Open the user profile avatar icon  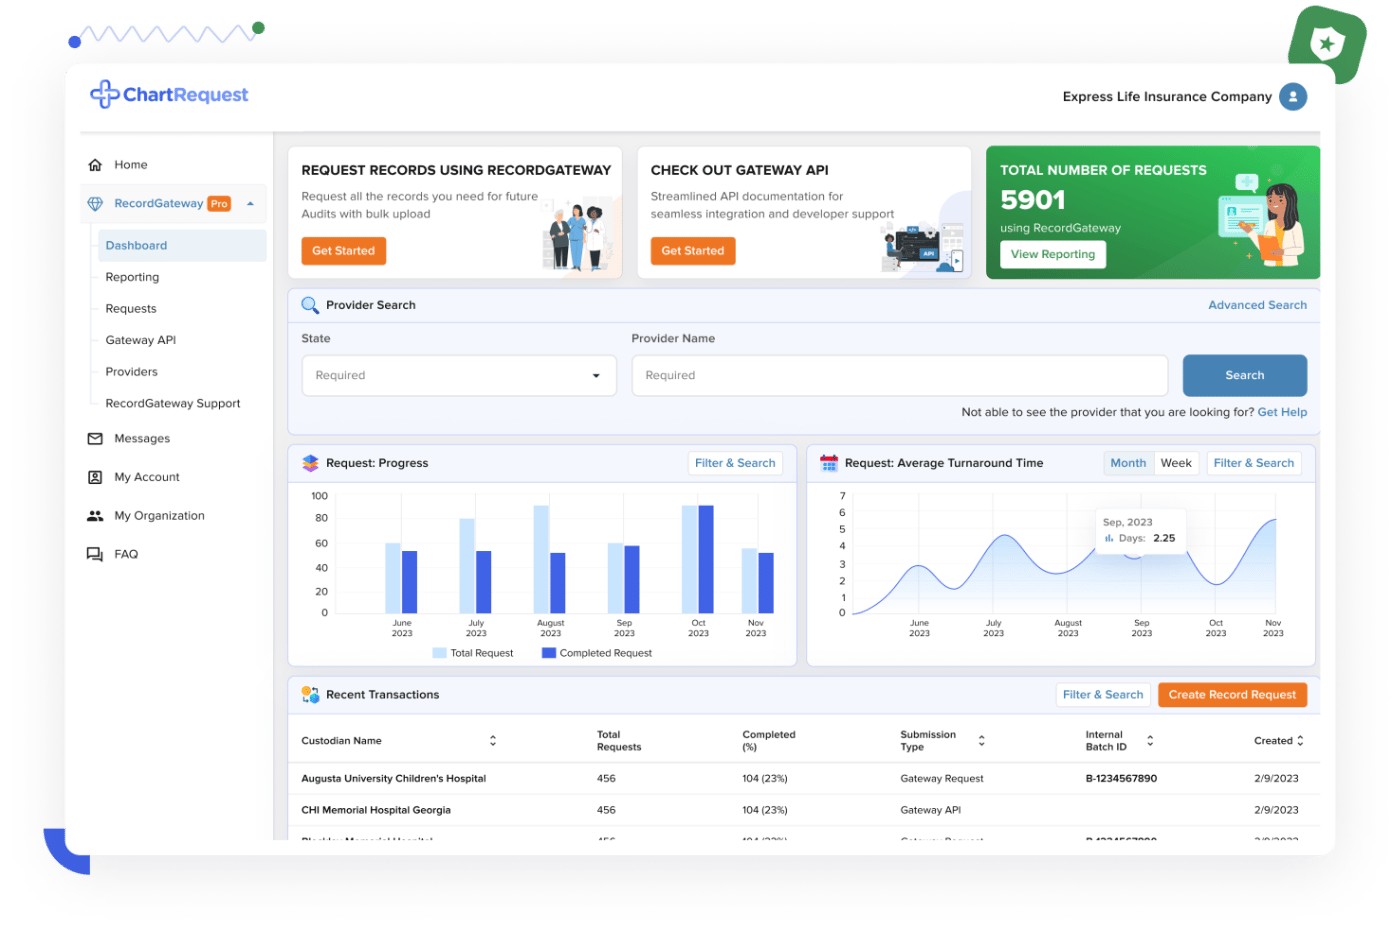[x=1293, y=97]
